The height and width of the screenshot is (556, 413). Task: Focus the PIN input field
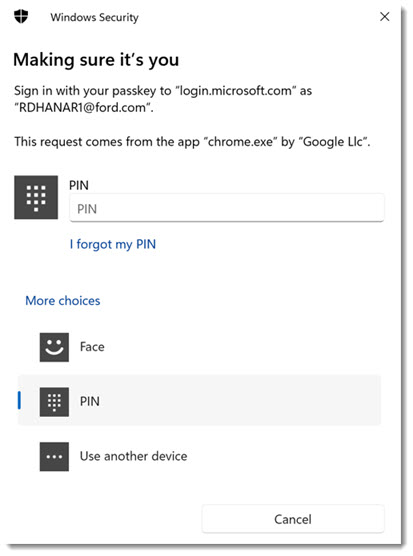coord(227,208)
